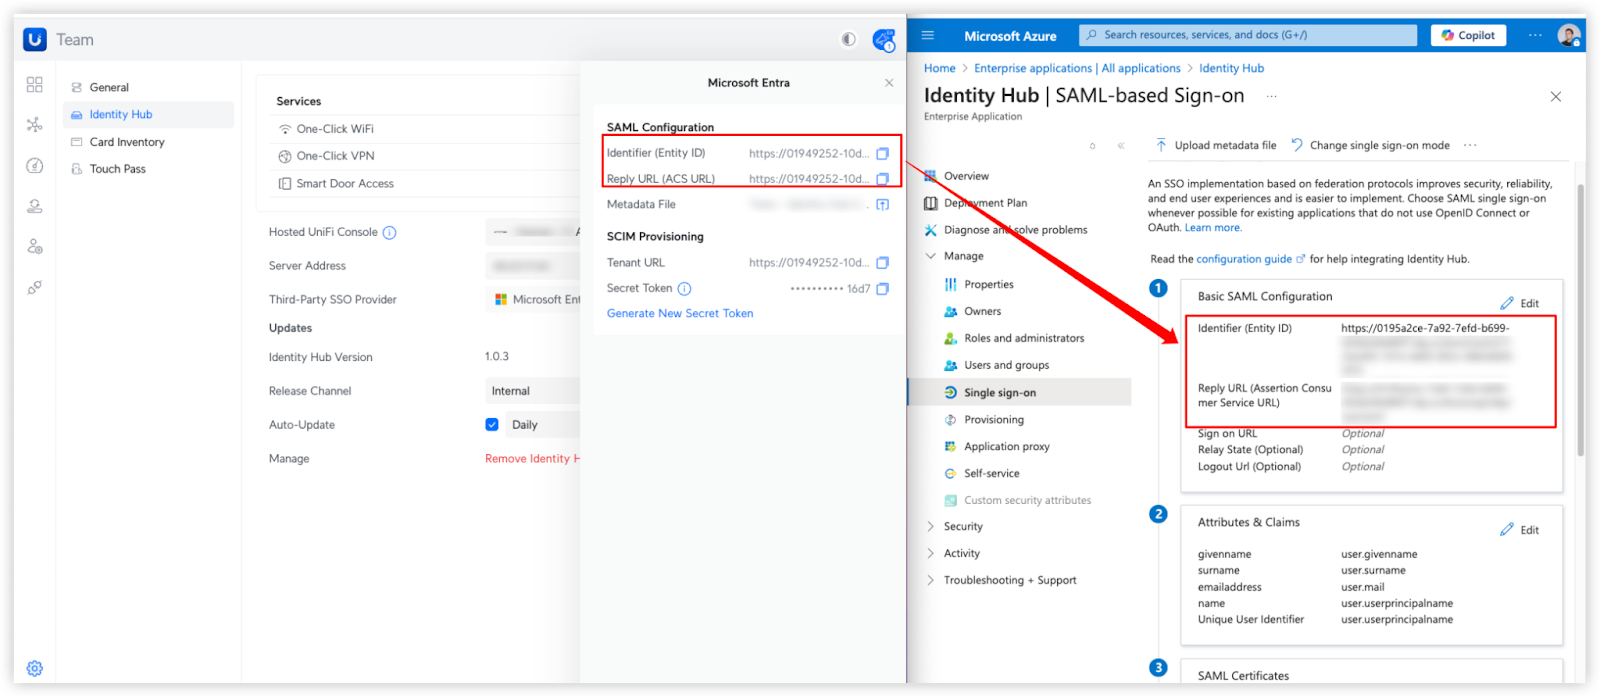Open the Hosted UniFi Console dropdown

click(532, 232)
